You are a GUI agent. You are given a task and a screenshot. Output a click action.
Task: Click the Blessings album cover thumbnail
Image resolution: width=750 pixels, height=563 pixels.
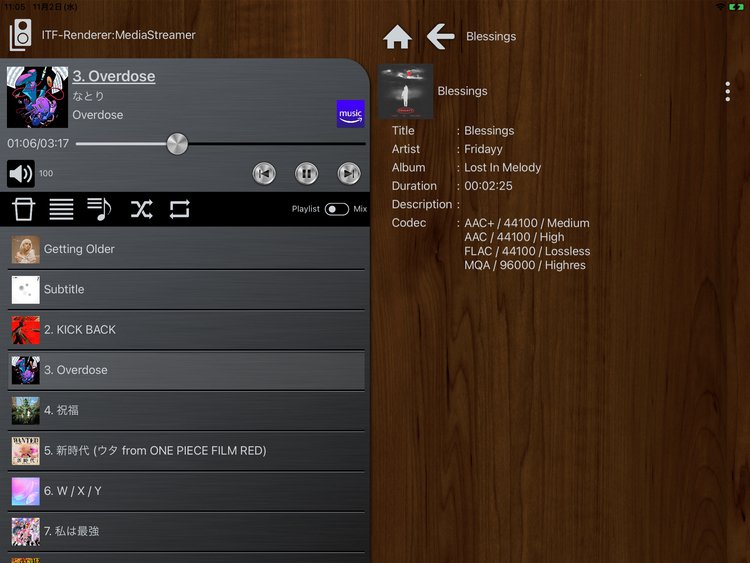click(406, 91)
